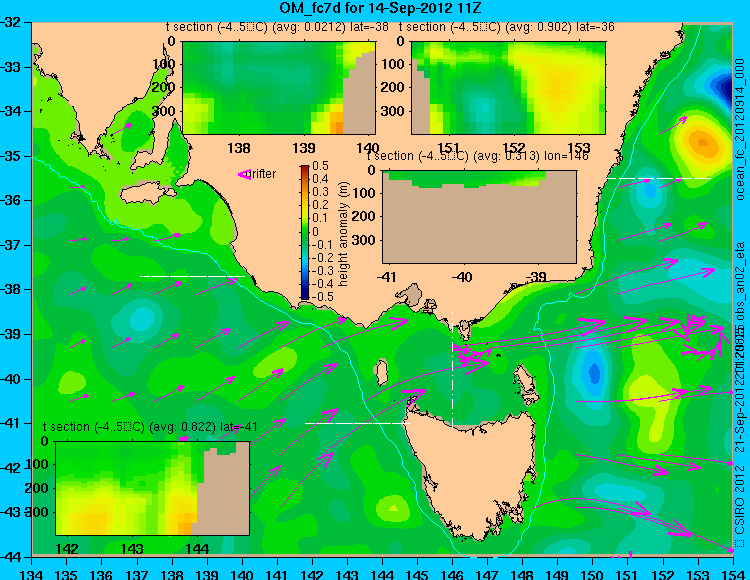Click the vertical 'CSIRO 2012' credit text
The height and width of the screenshot is (580, 750).
tap(740, 500)
